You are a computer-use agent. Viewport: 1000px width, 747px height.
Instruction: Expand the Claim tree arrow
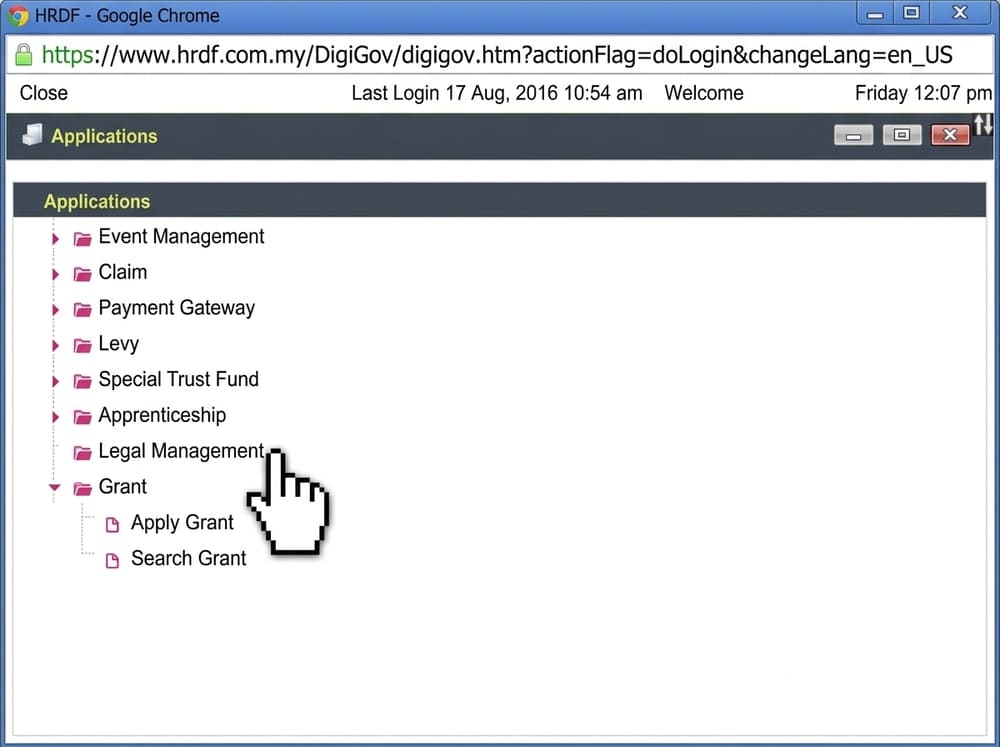(55, 274)
